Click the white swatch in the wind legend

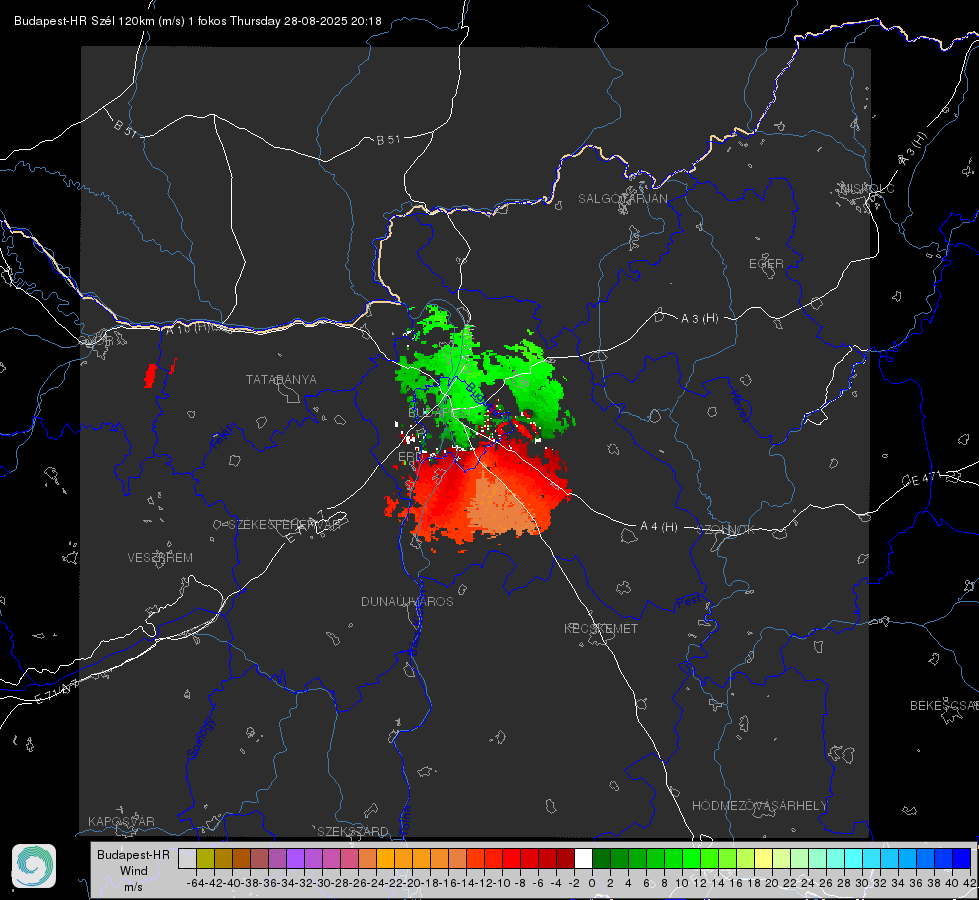(583, 858)
